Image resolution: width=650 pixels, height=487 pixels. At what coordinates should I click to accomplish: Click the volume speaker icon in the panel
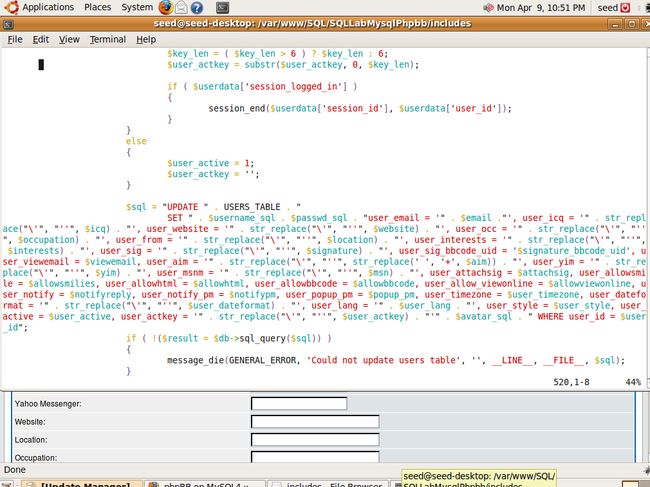coord(488,7)
